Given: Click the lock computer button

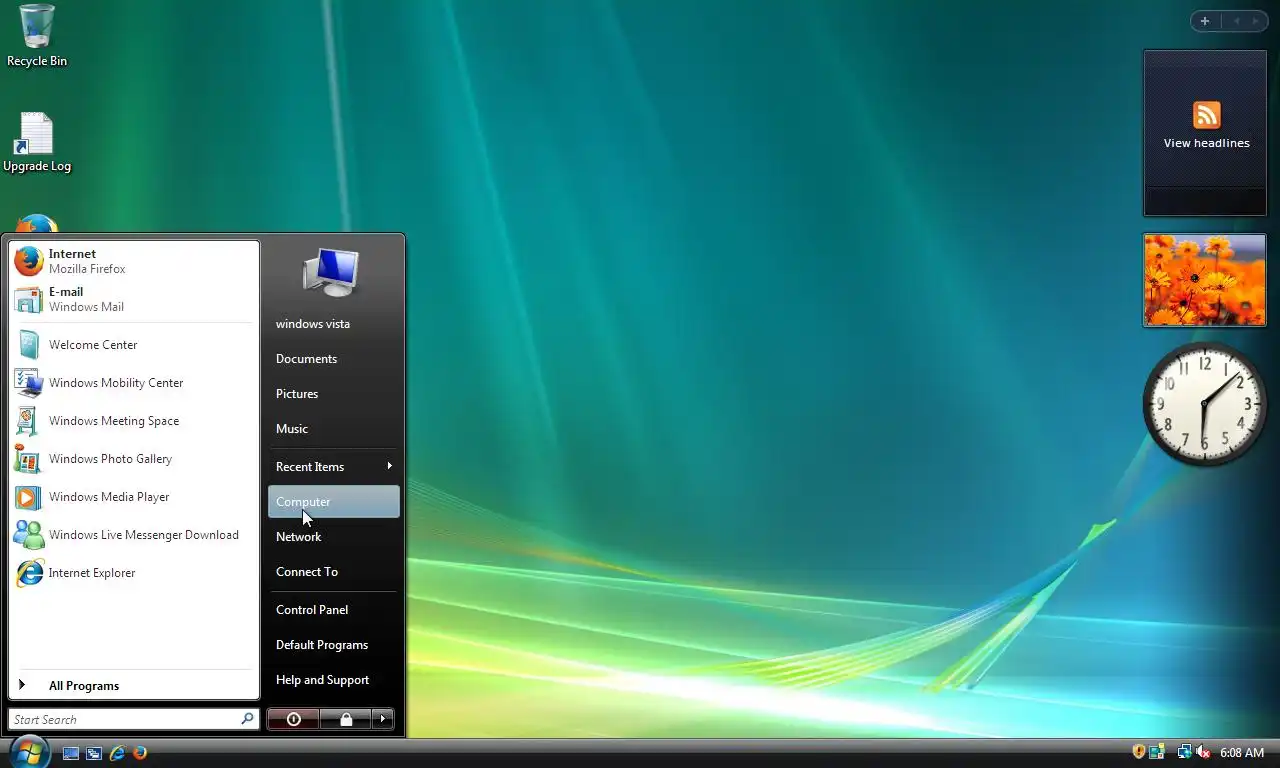Looking at the screenshot, I should coord(346,719).
